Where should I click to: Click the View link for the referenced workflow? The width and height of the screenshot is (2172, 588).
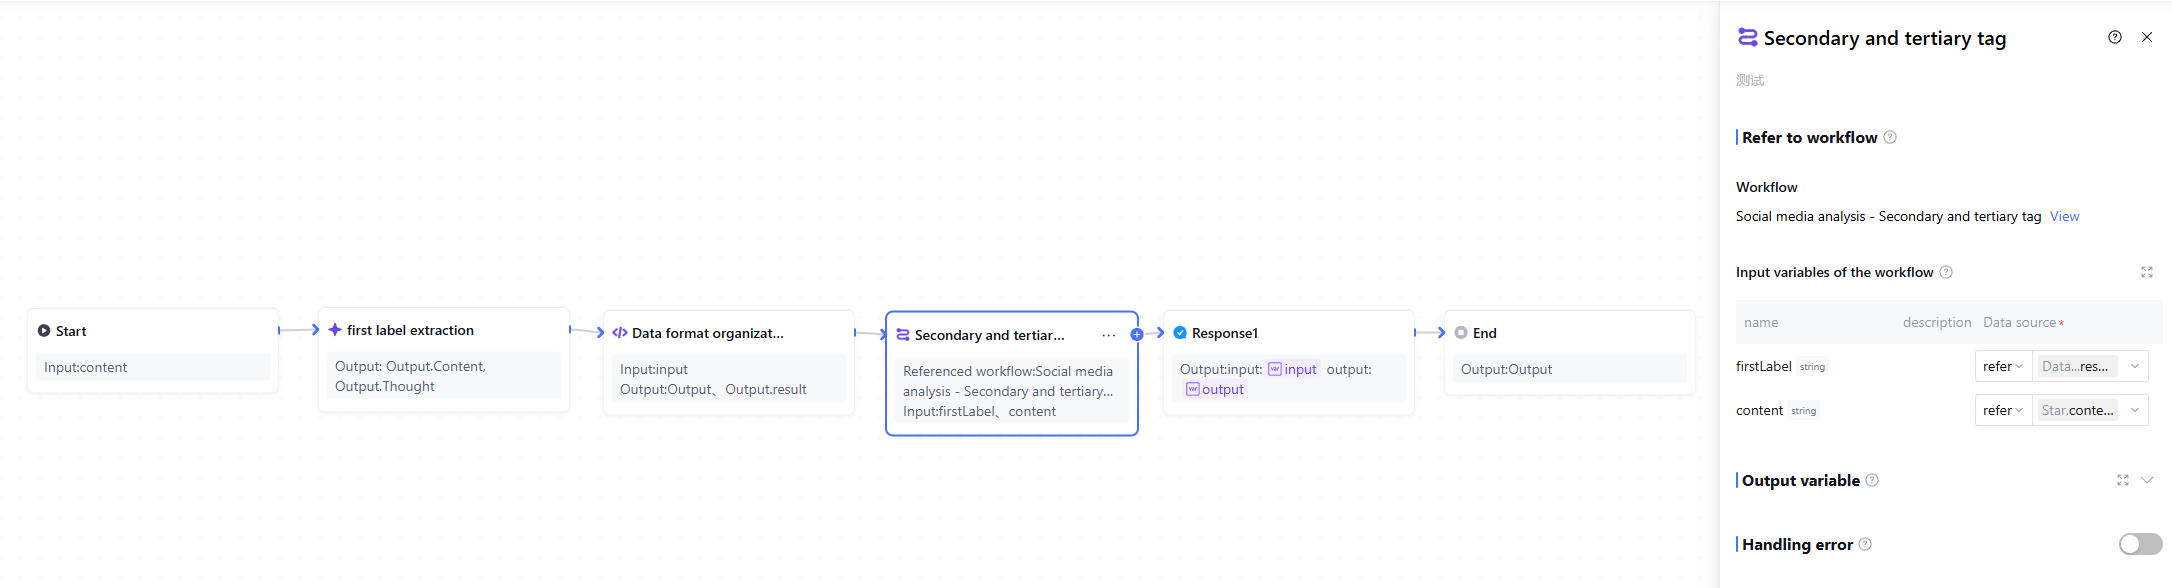[x=2064, y=217]
